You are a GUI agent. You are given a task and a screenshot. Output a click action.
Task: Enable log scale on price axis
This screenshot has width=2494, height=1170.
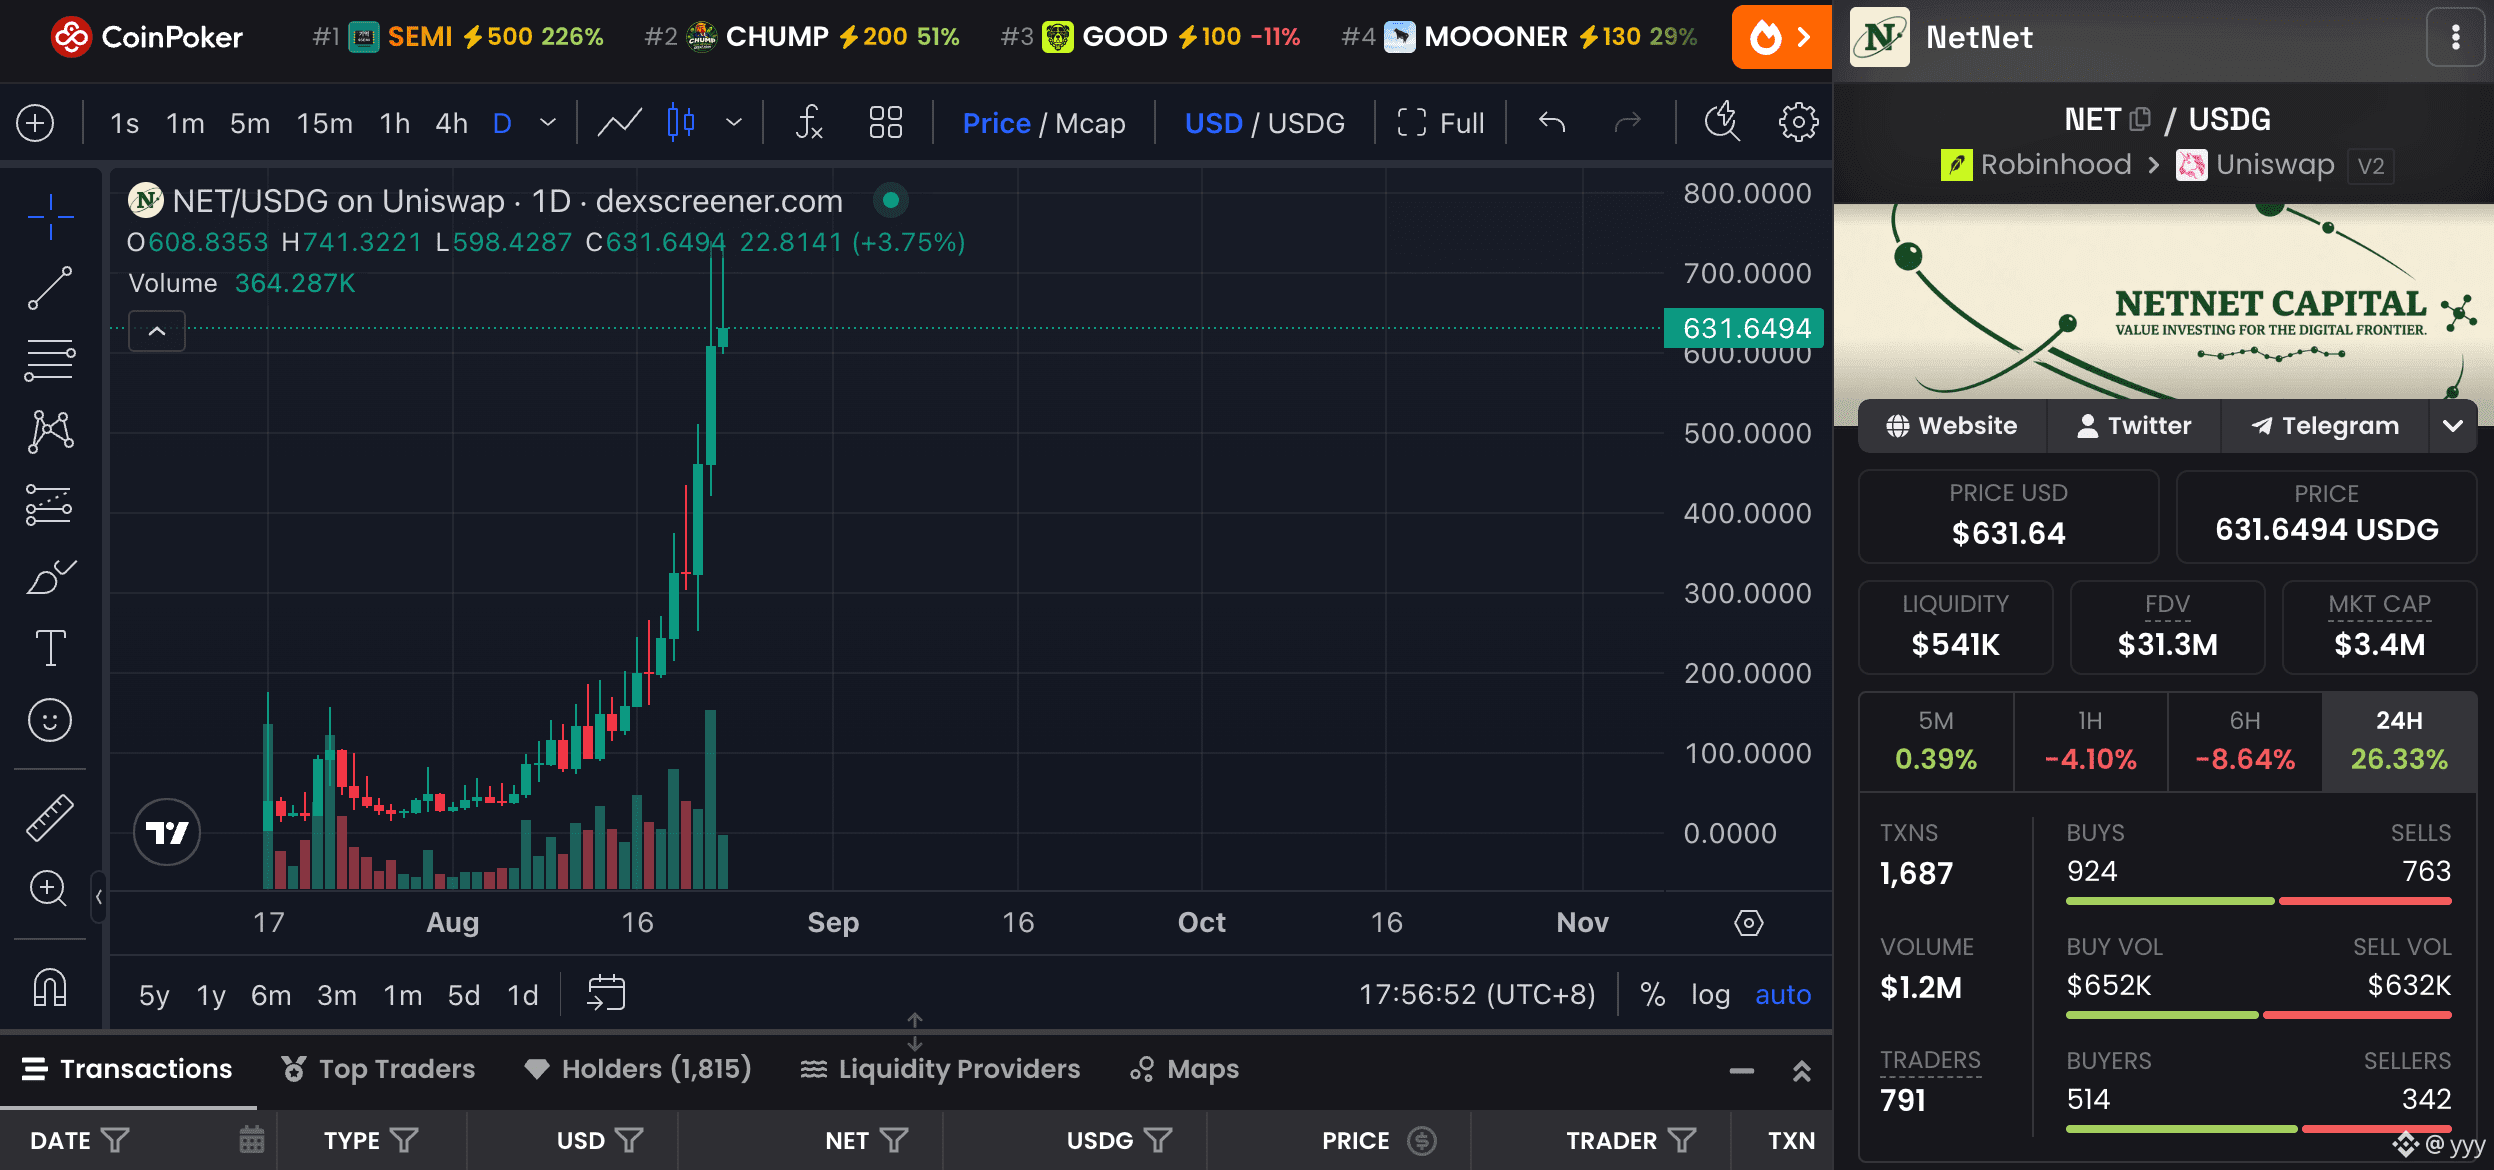click(1710, 994)
